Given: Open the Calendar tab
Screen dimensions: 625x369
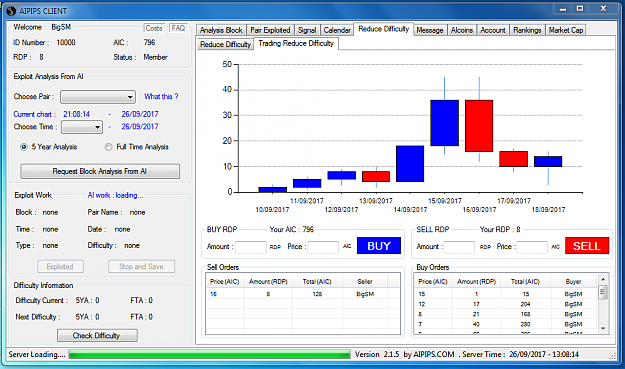Looking at the screenshot, I should [x=337, y=30].
